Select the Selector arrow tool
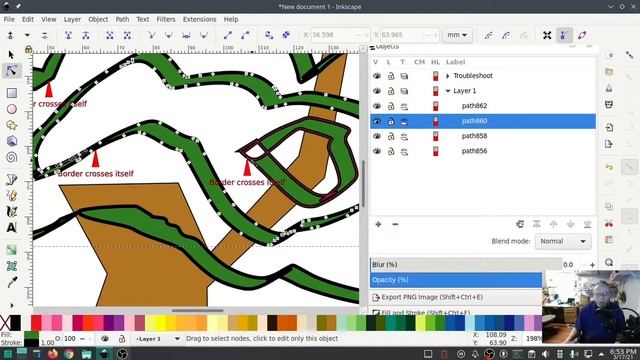 (11, 54)
